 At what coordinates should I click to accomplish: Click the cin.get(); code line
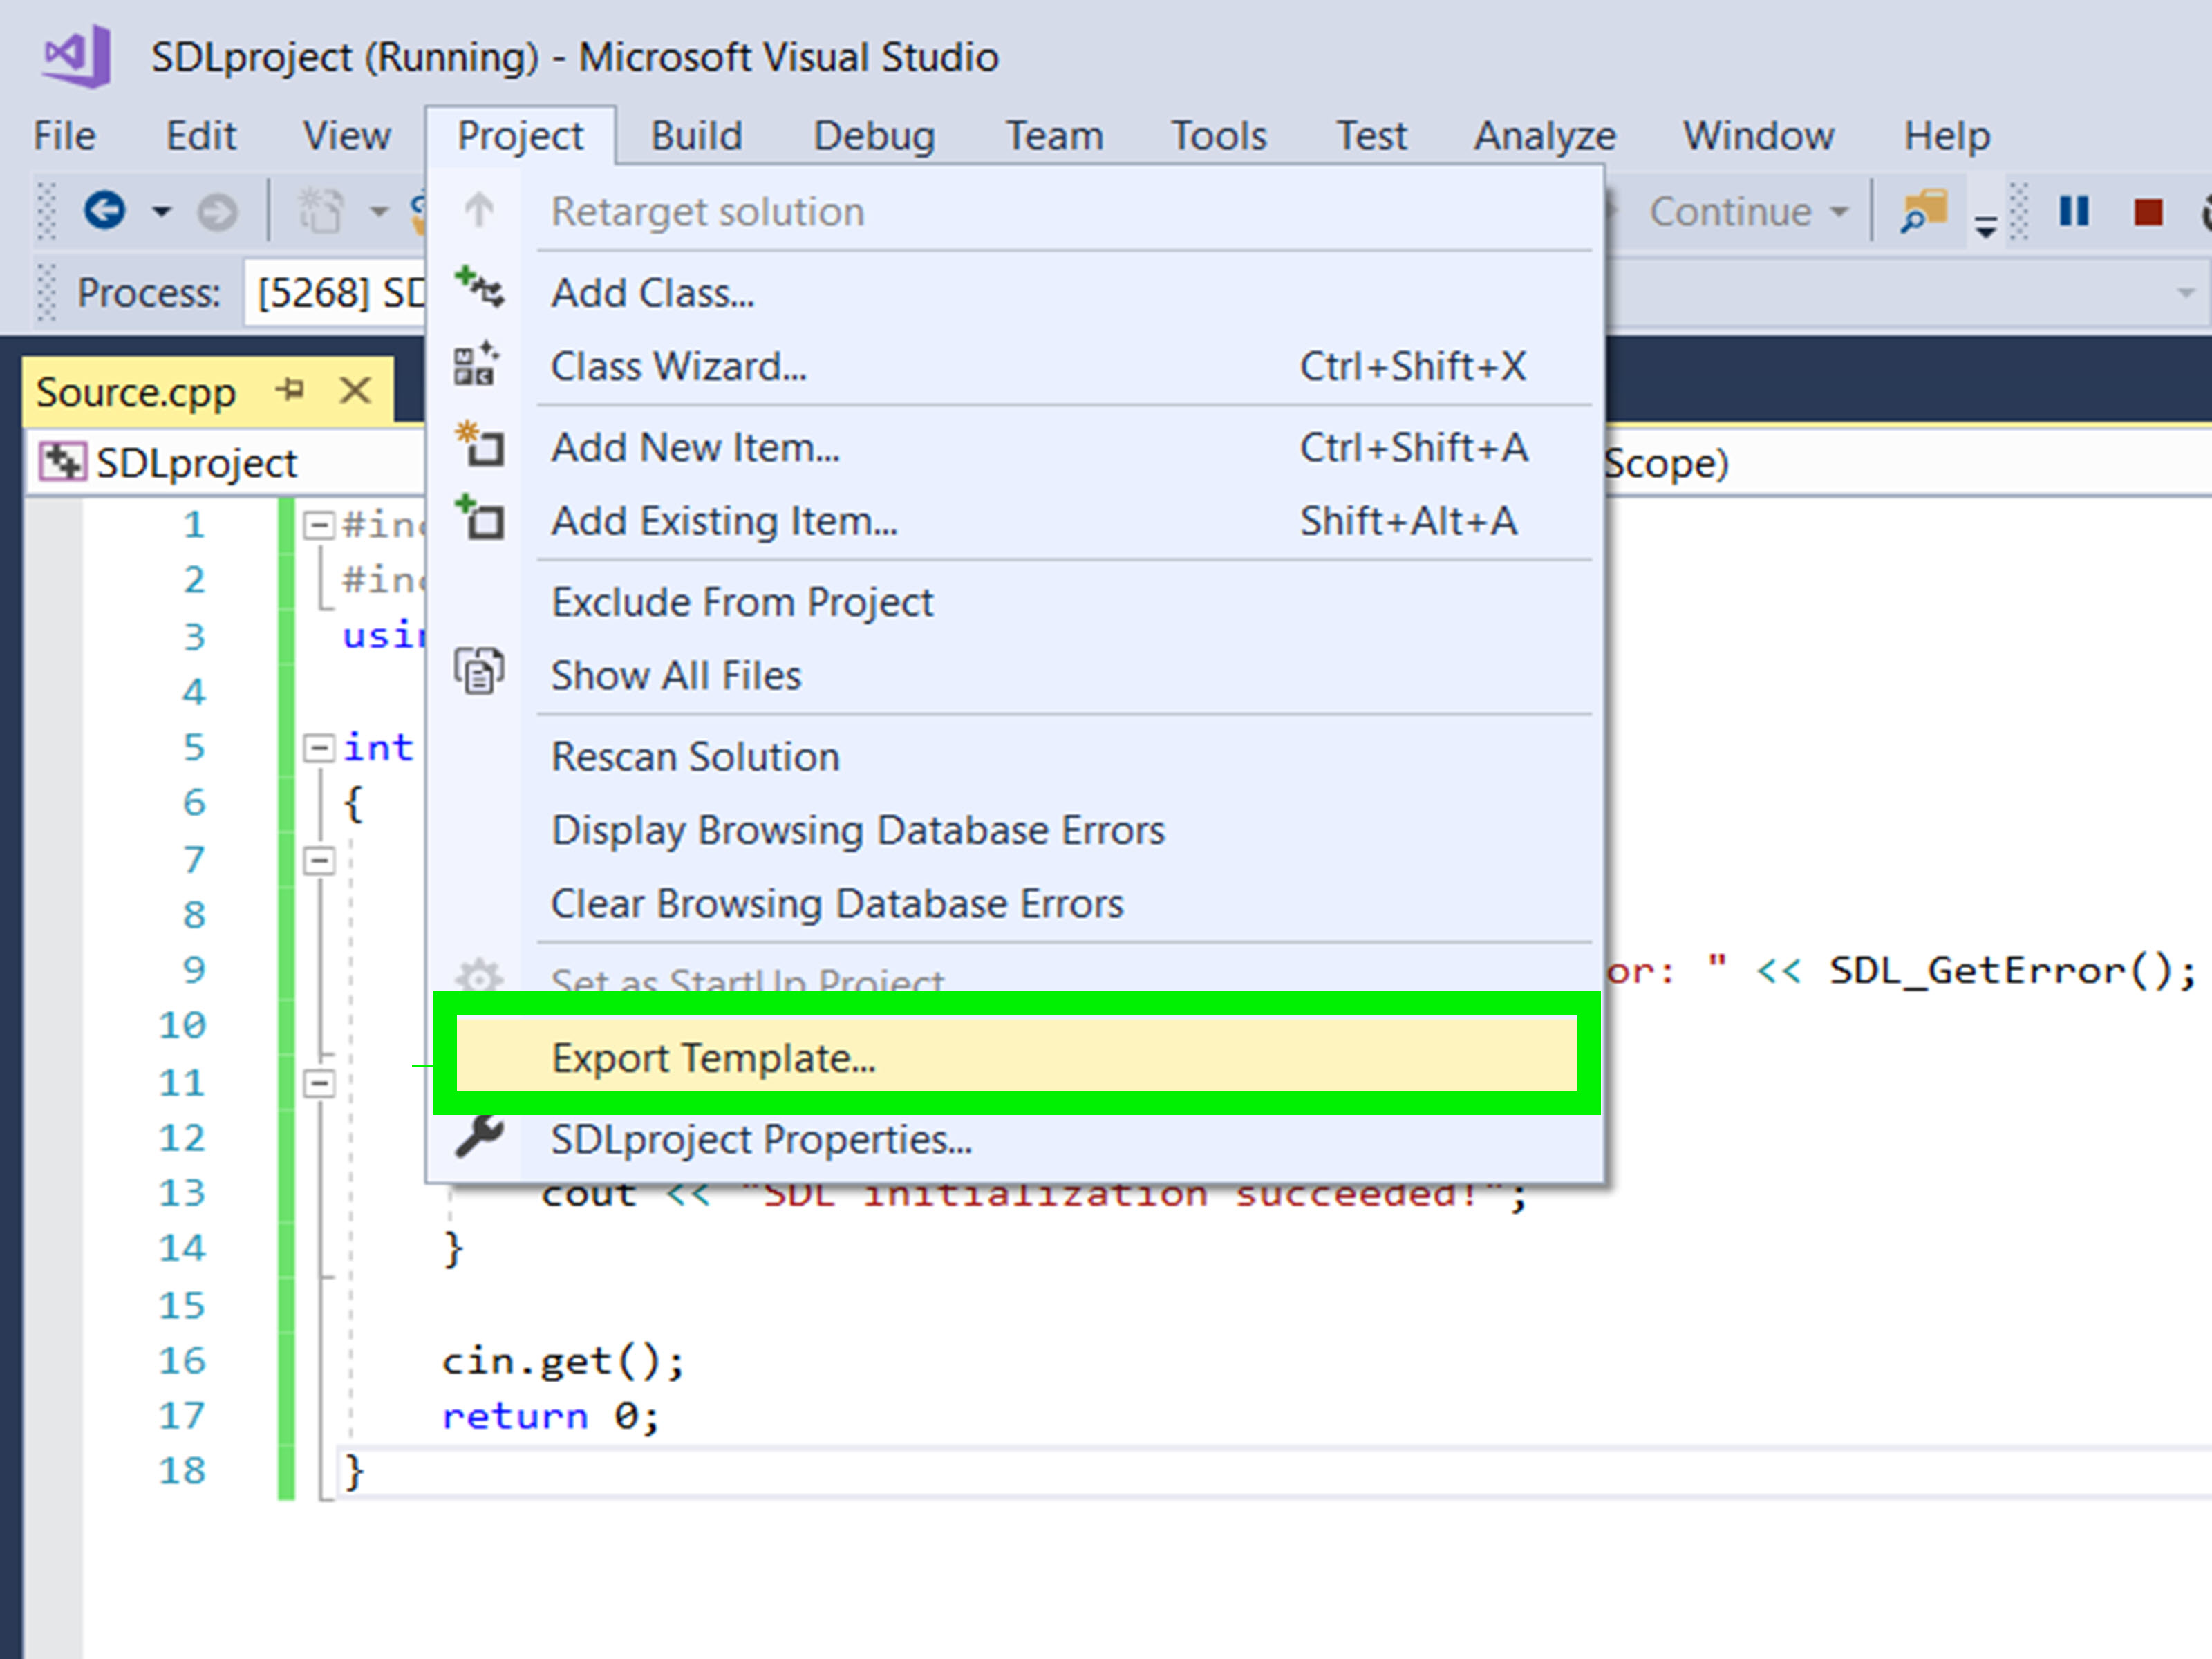pyautogui.click(x=563, y=1361)
